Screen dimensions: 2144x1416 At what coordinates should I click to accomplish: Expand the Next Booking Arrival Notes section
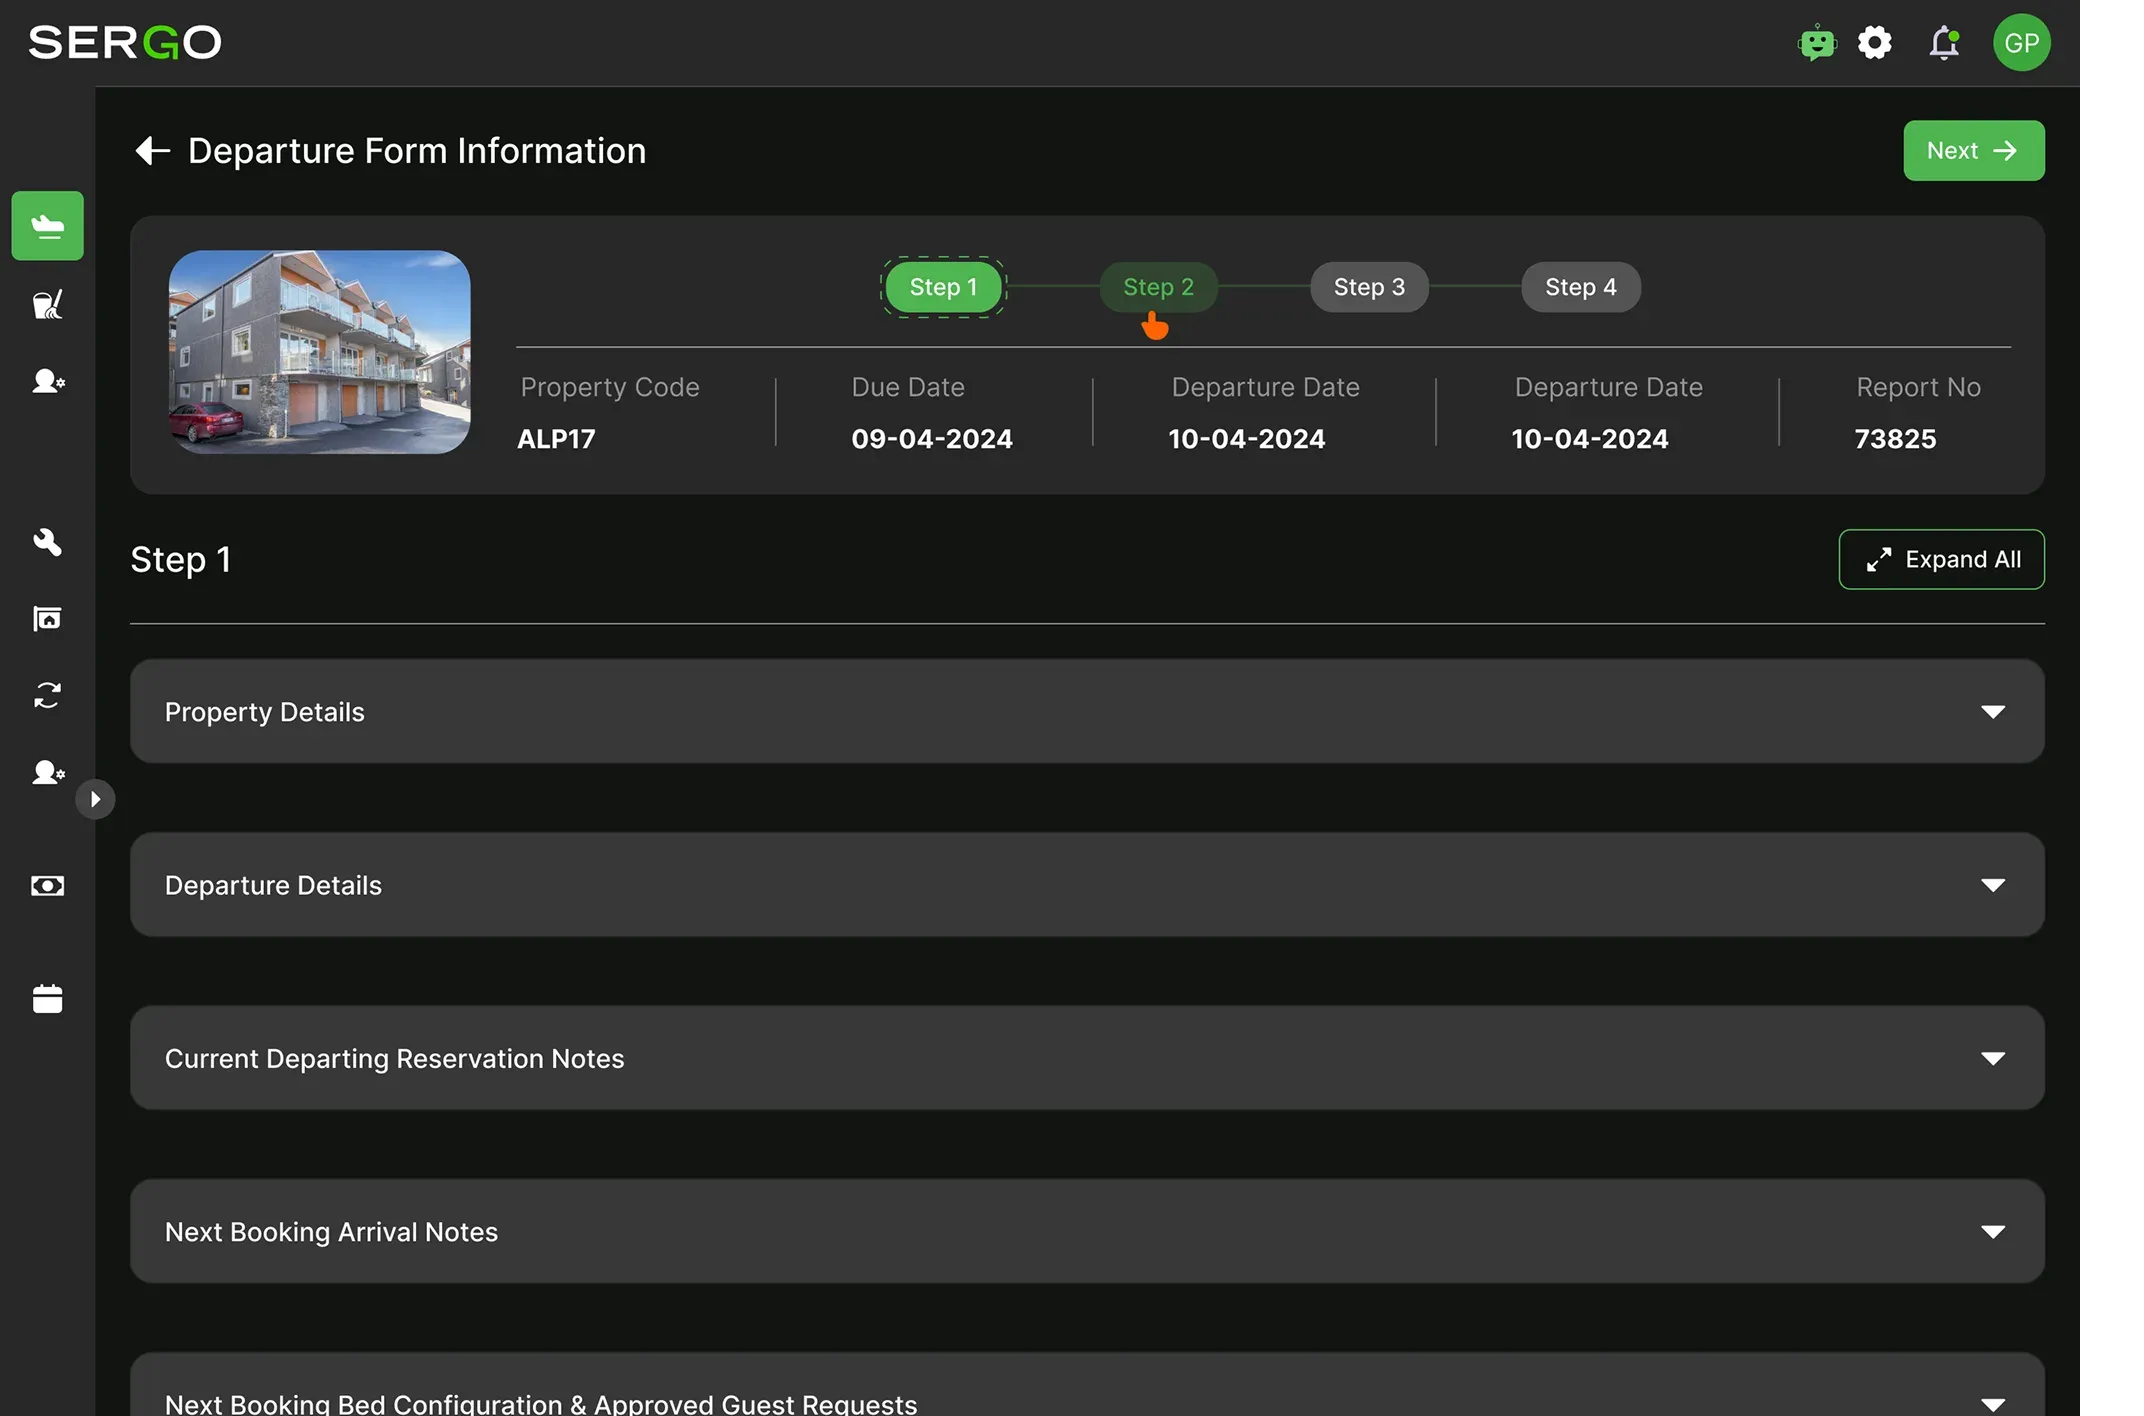tap(1087, 1231)
